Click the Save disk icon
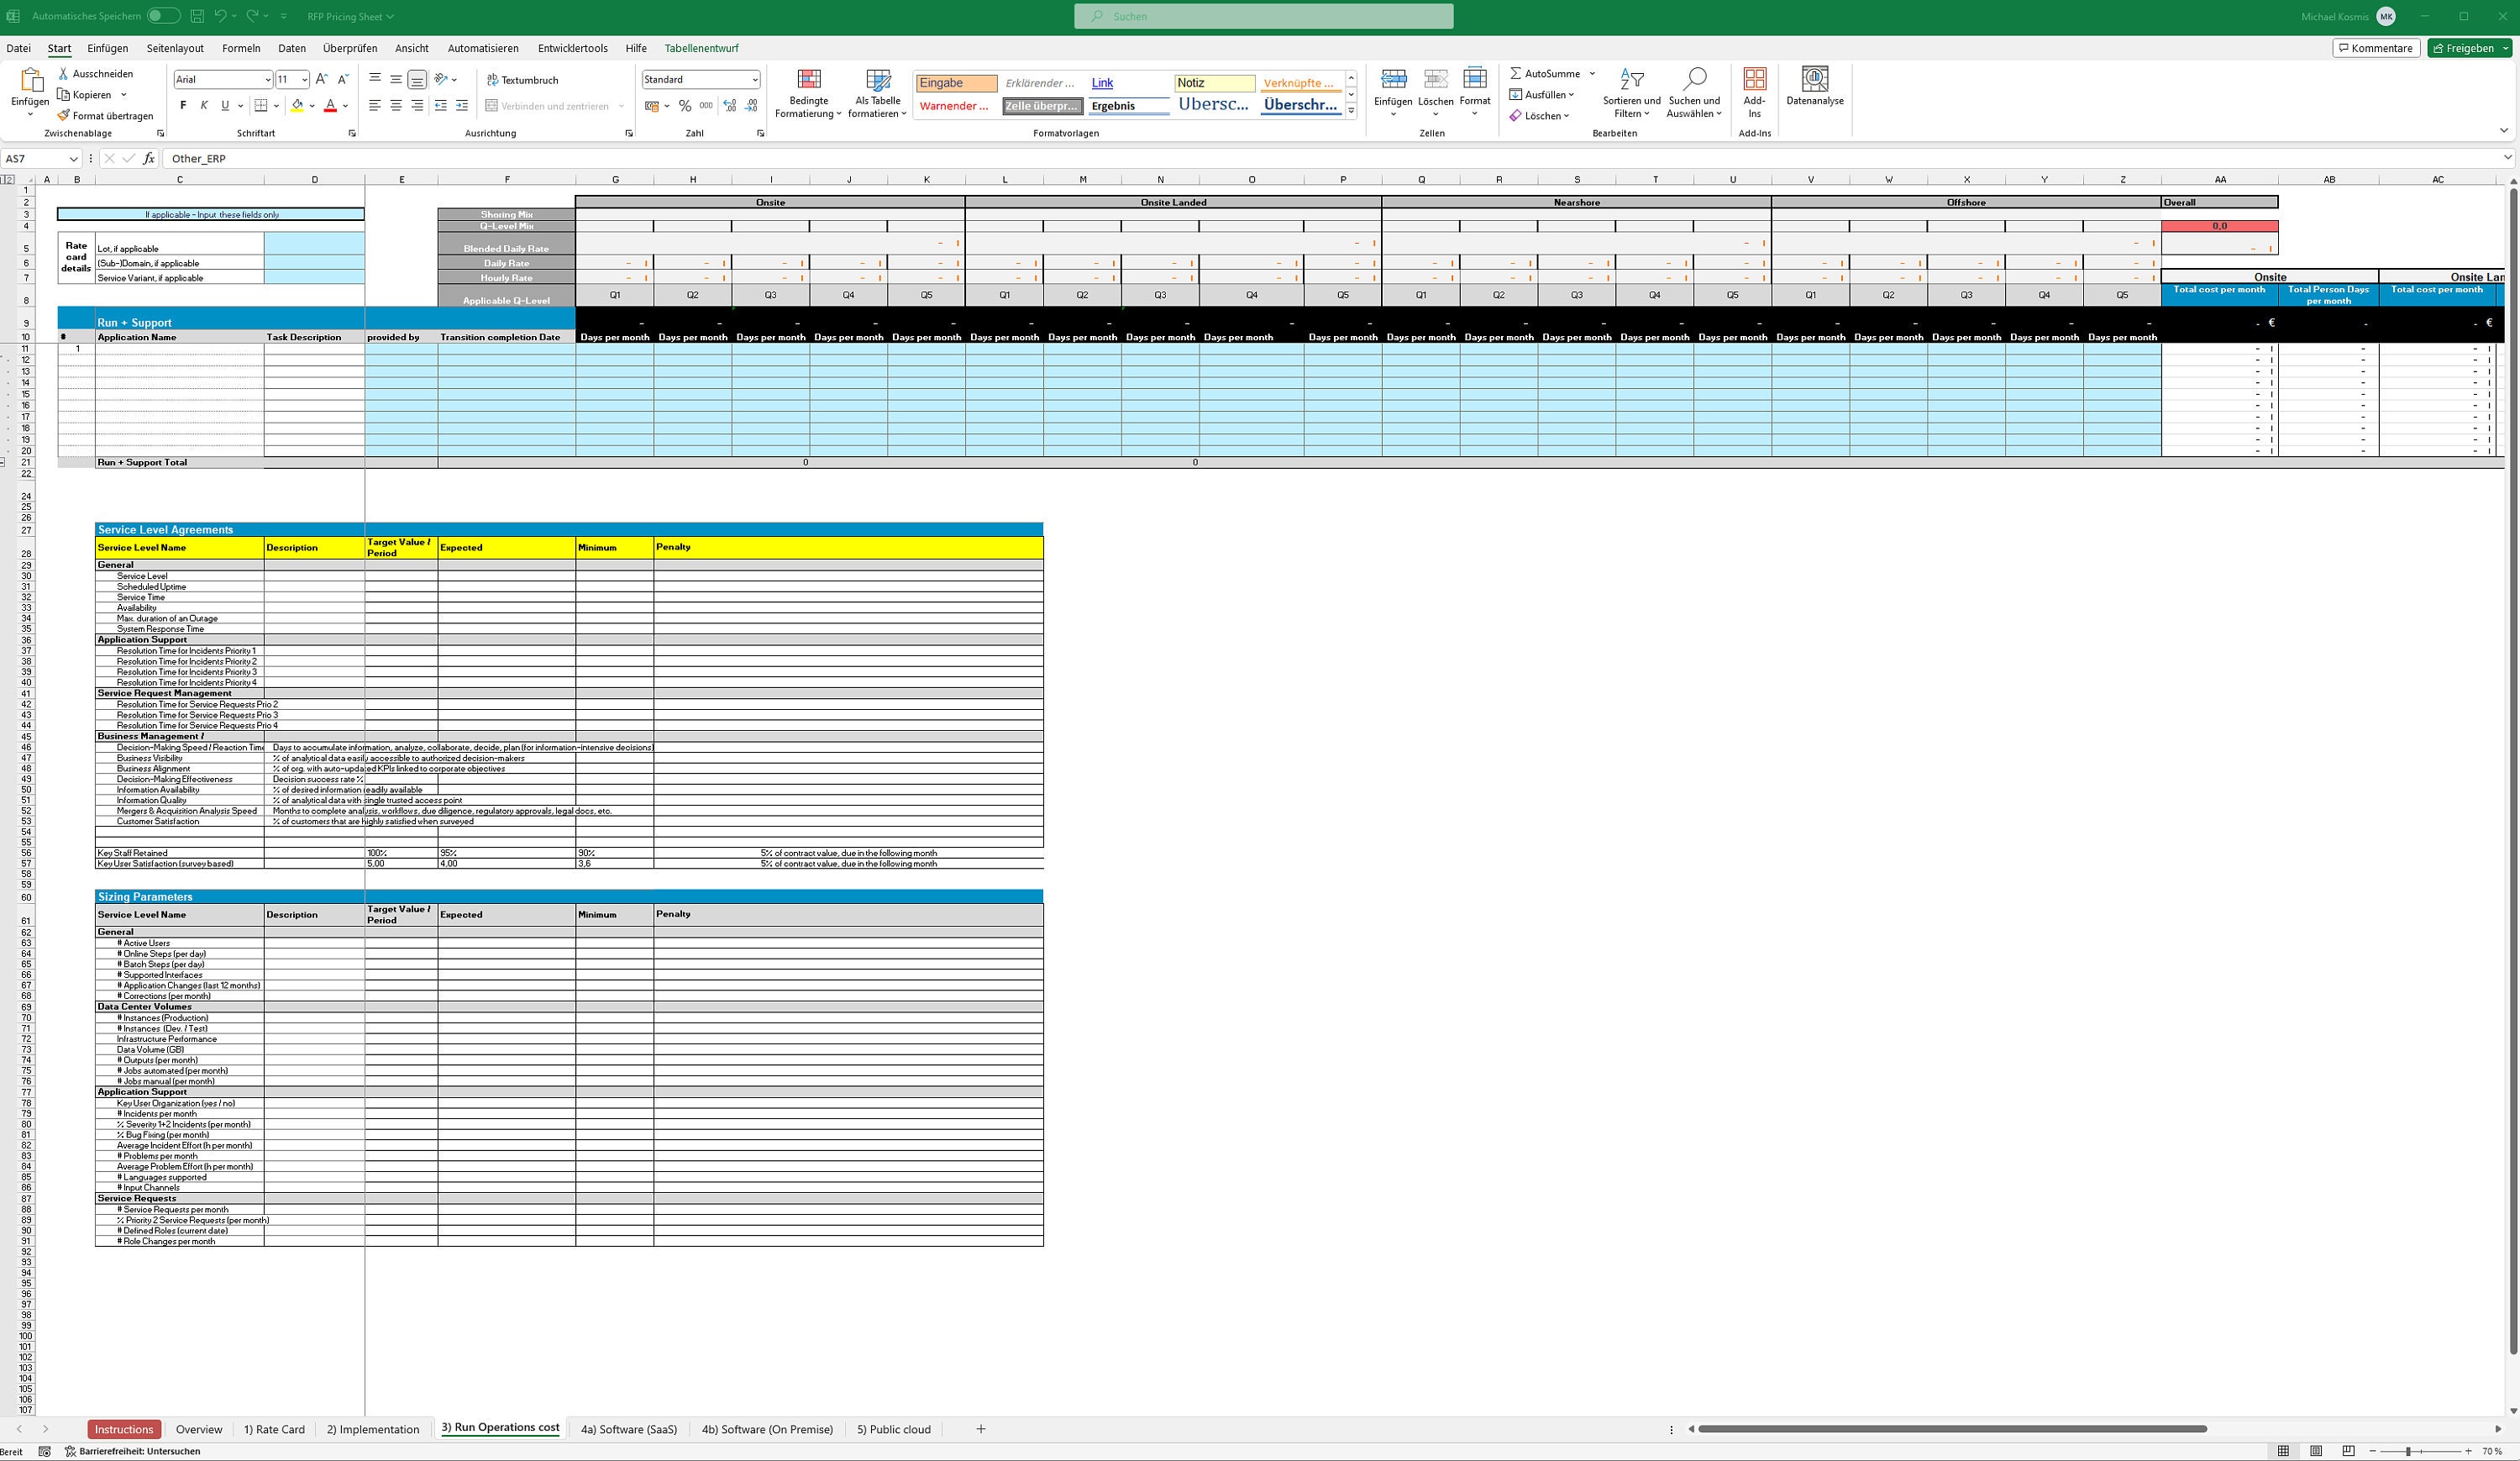 click(x=197, y=16)
